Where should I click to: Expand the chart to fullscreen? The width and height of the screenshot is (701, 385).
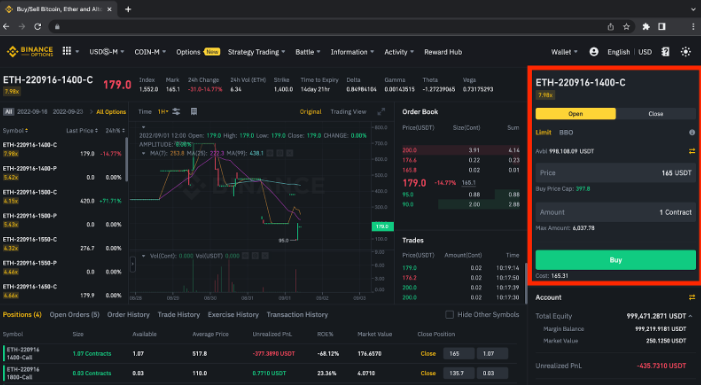coord(381,112)
